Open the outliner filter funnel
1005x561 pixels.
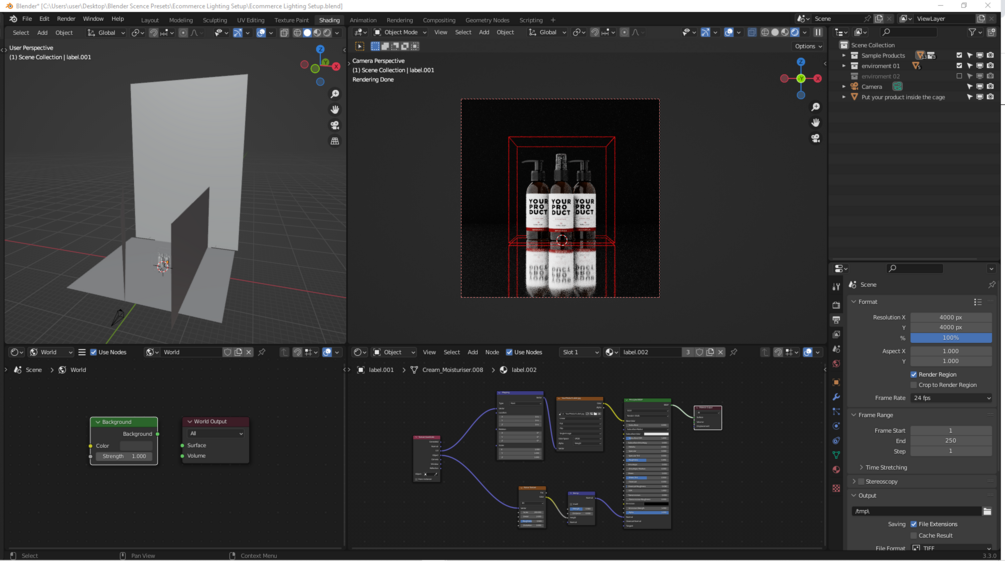pyautogui.click(x=973, y=32)
